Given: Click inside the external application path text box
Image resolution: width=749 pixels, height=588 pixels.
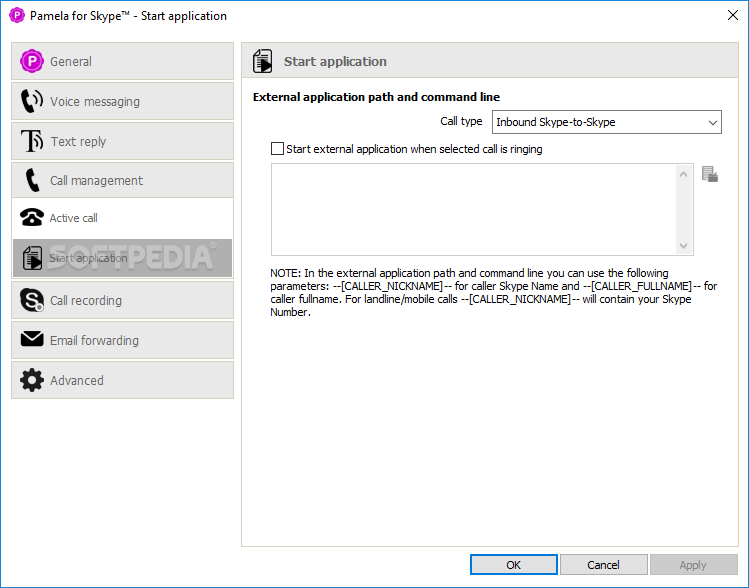Looking at the screenshot, I should 473,209.
